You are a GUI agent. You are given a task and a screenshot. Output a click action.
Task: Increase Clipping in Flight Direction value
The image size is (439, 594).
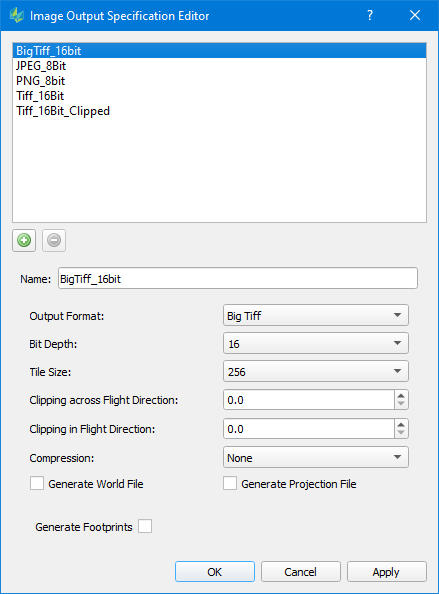click(x=401, y=424)
